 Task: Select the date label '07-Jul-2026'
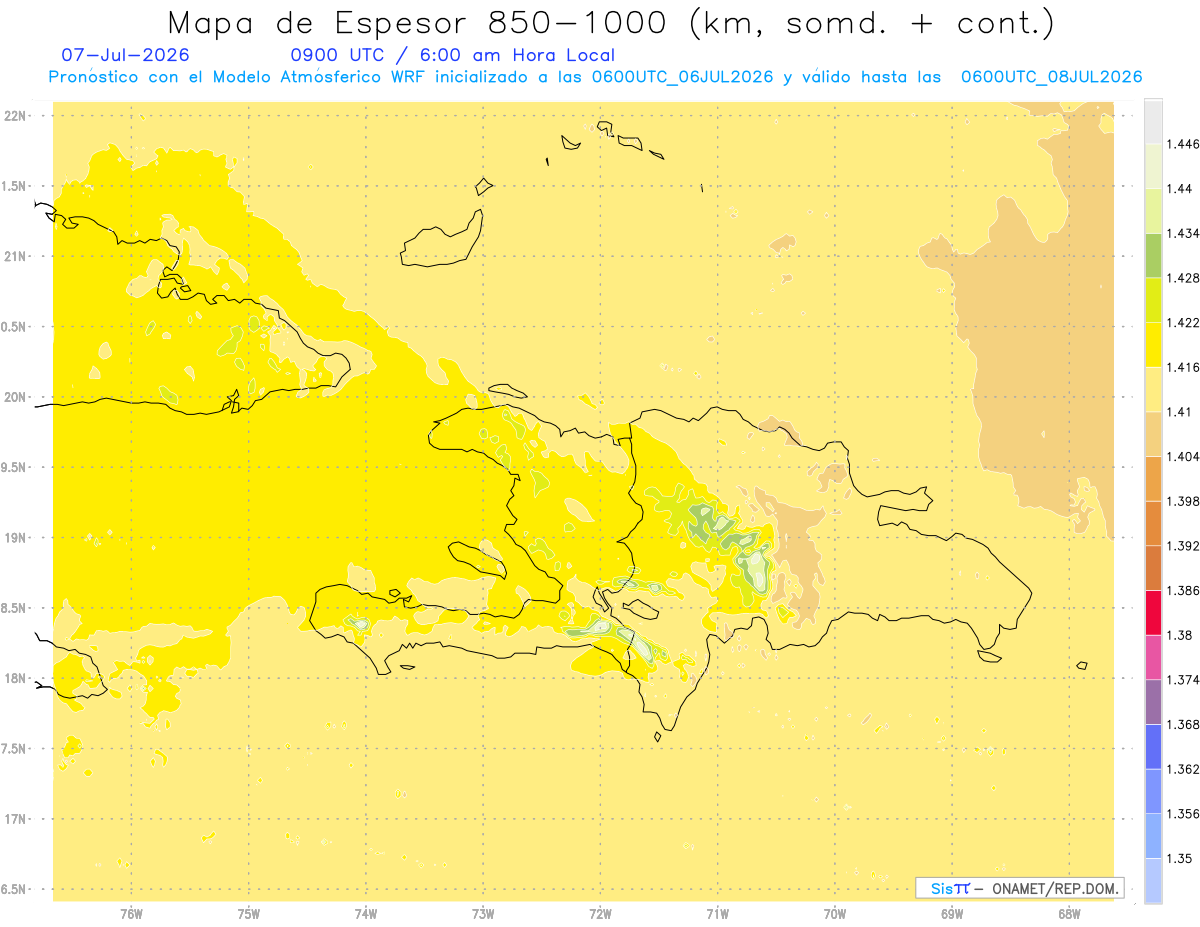pyautogui.click(x=125, y=56)
